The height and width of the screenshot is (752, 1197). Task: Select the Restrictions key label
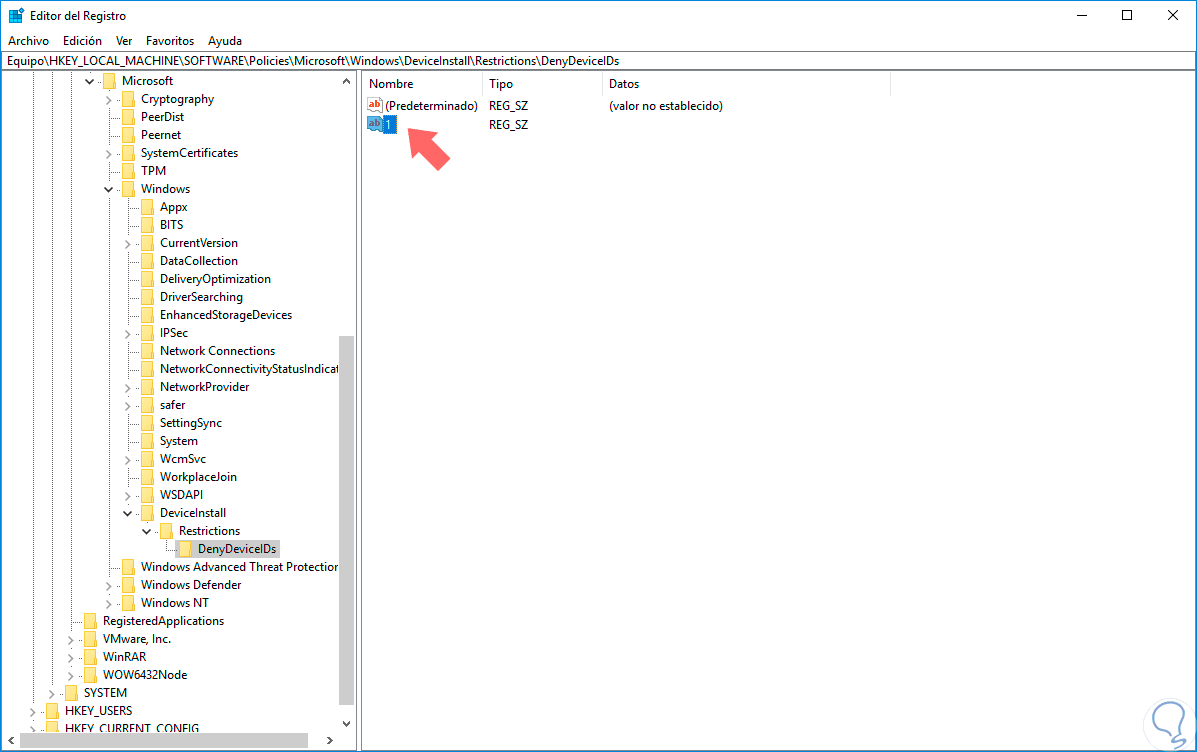point(209,531)
